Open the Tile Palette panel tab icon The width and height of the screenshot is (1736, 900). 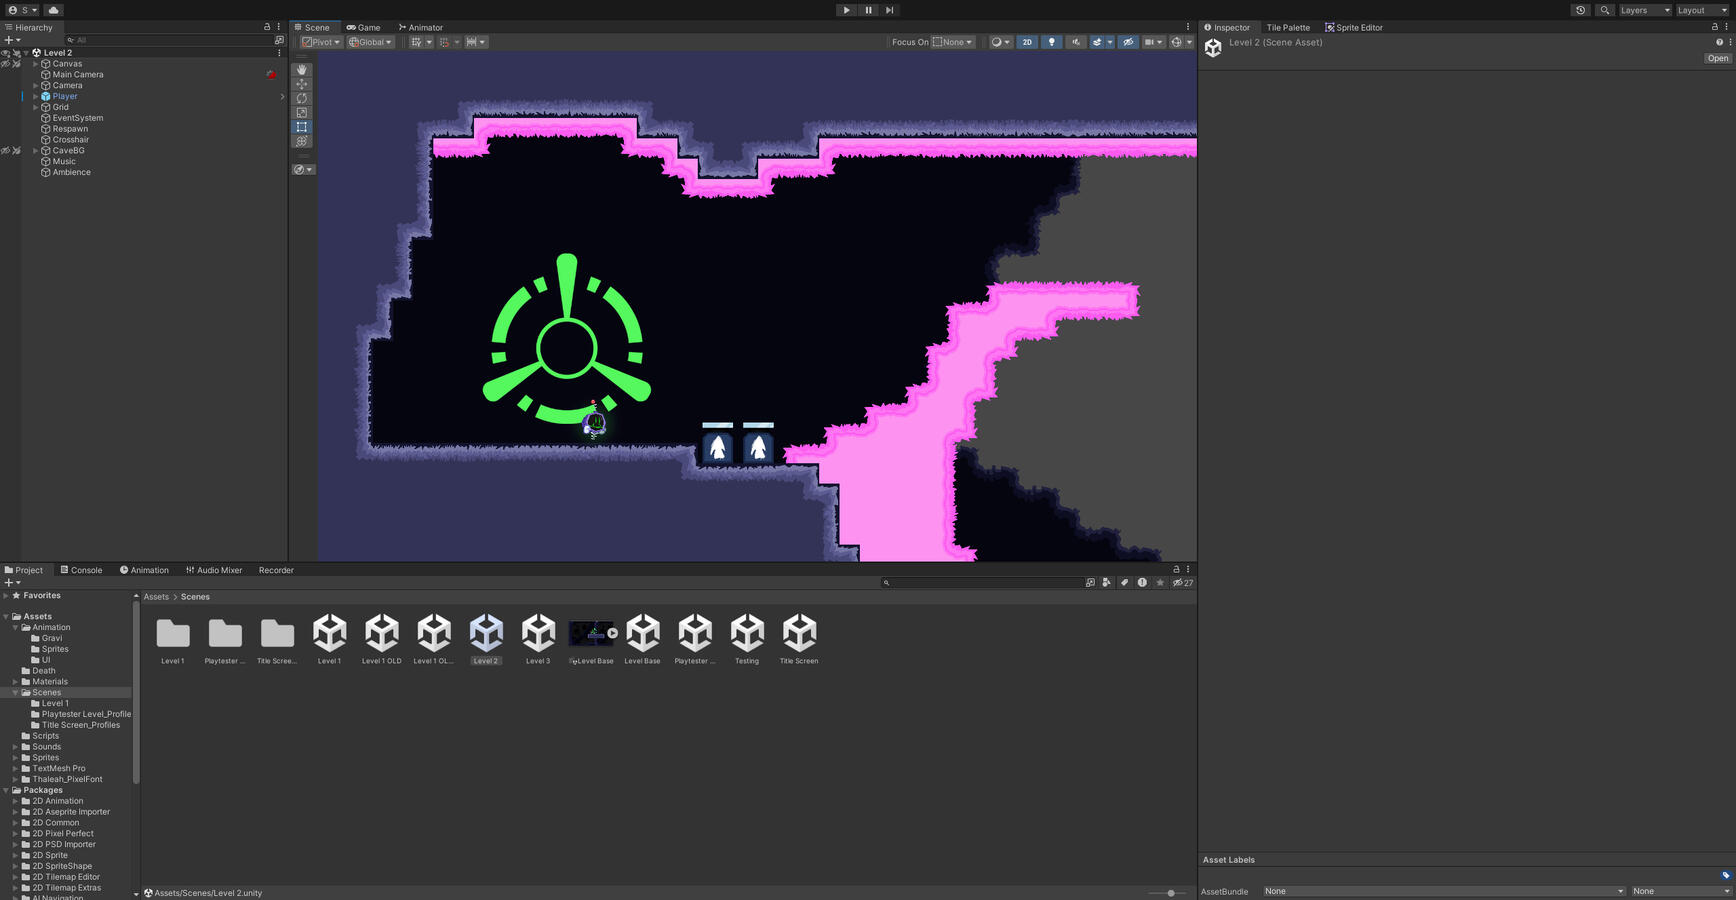click(x=1287, y=27)
